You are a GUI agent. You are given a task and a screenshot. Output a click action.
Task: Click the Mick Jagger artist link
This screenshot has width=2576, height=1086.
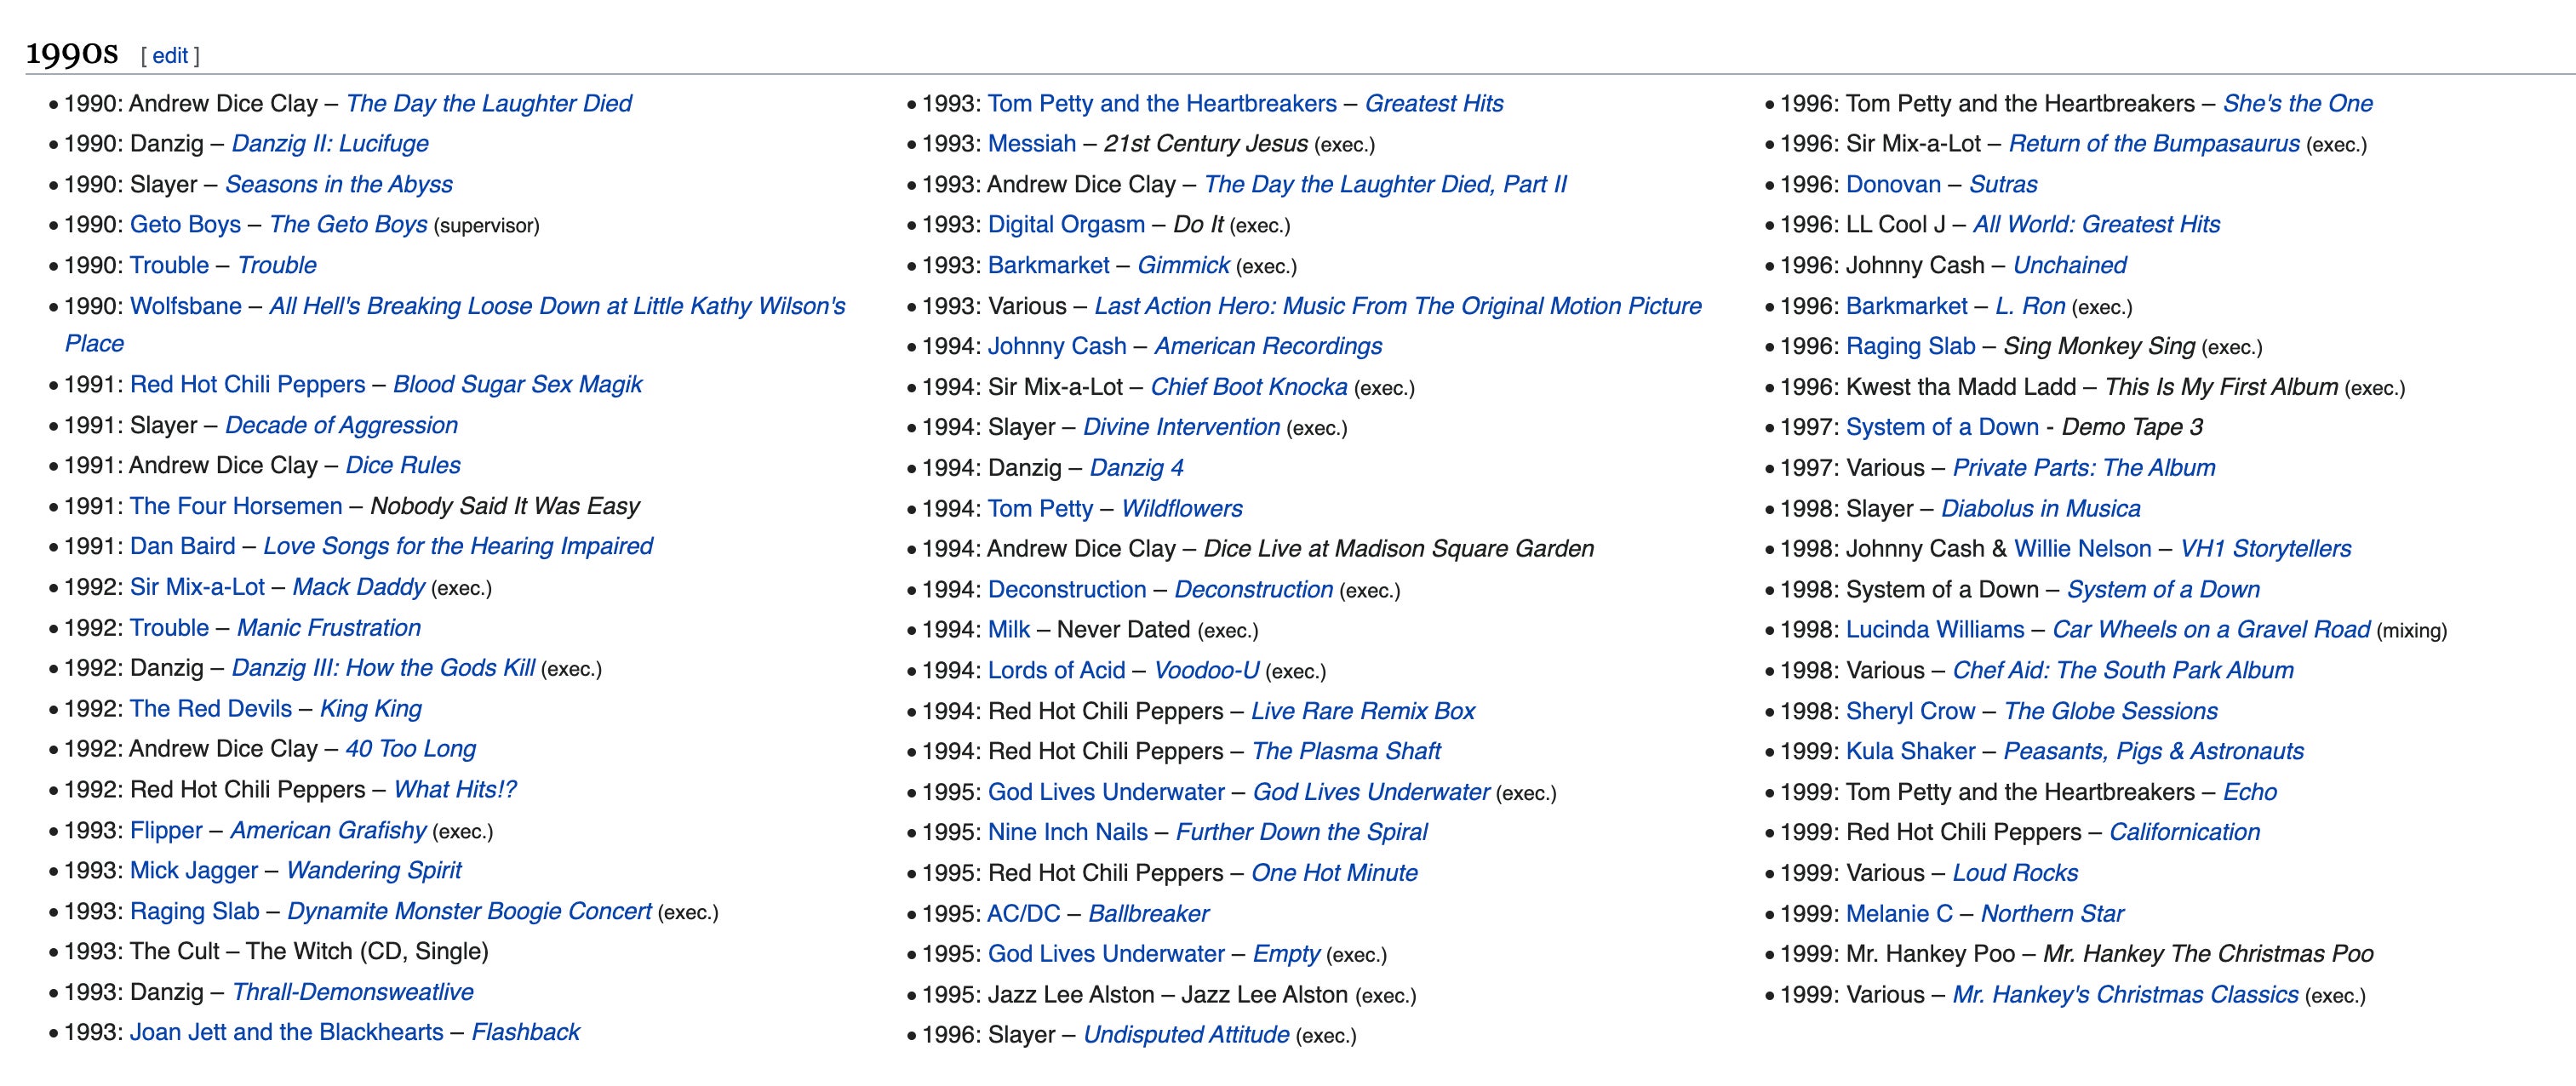click(194, 870)
